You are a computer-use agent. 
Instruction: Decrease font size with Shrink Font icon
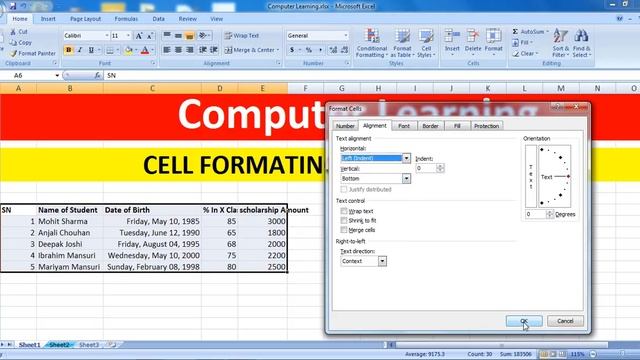[x=150, y=36]
